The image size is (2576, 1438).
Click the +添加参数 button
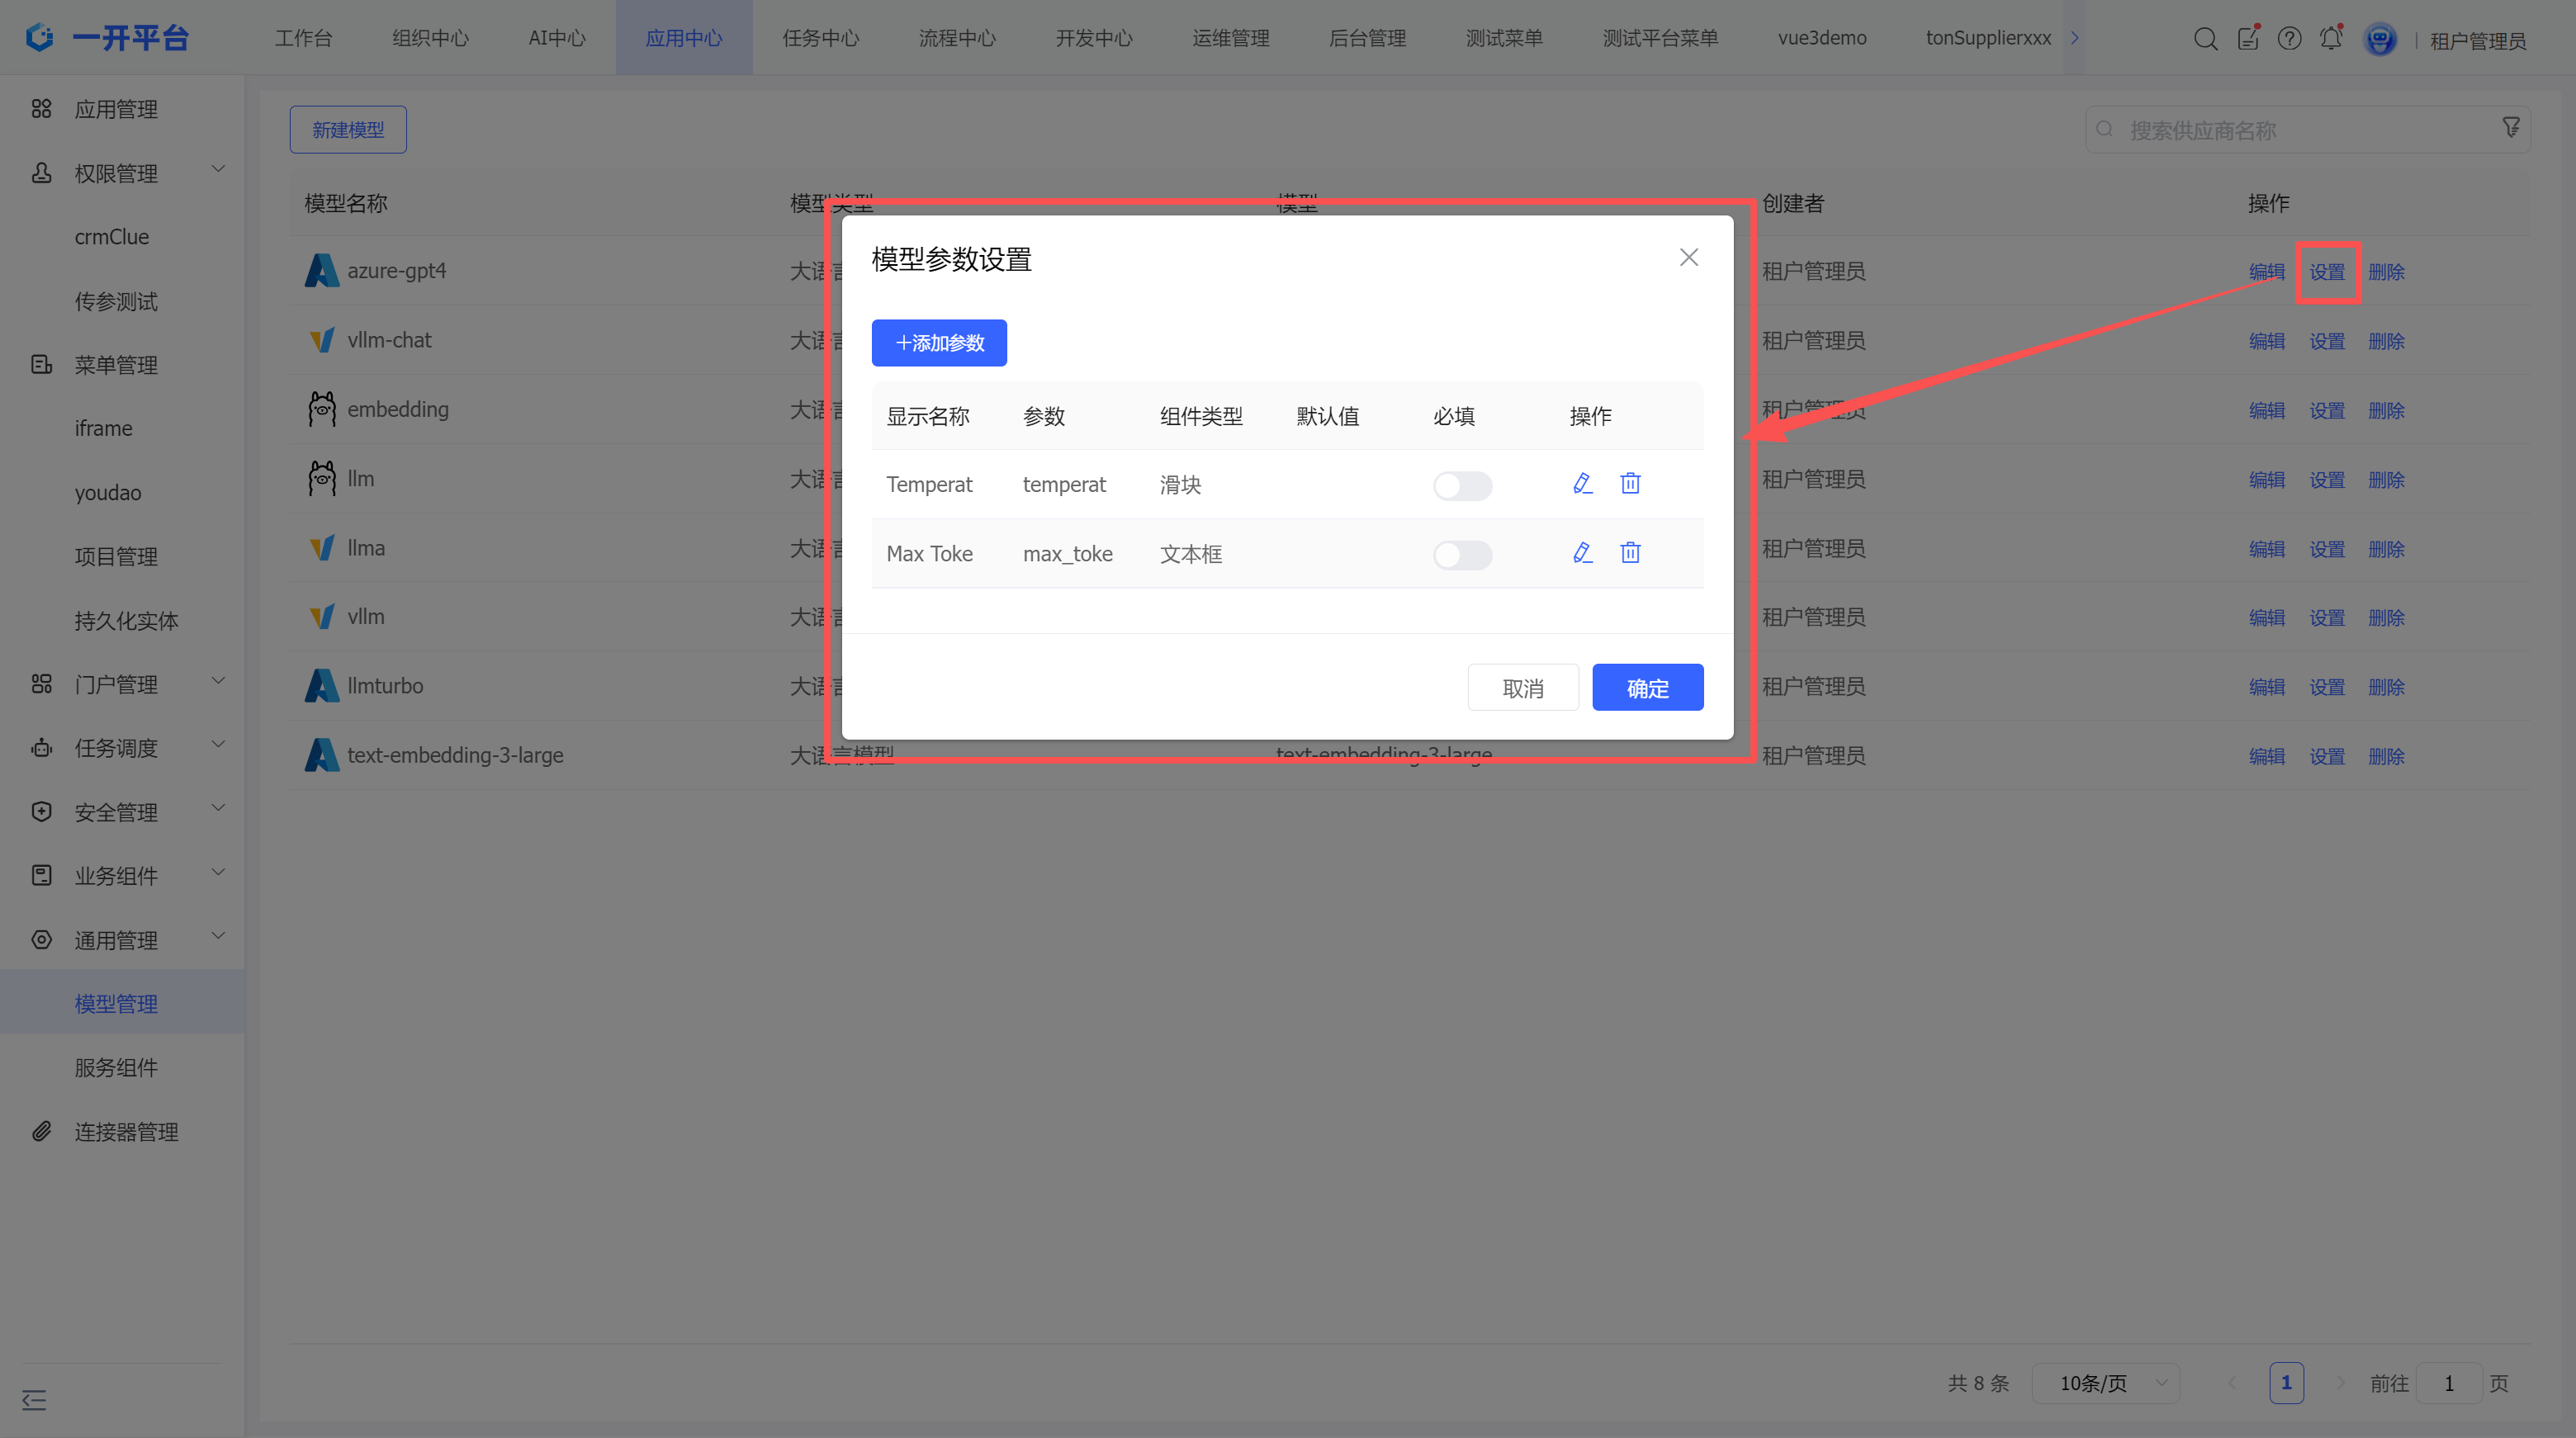tap(939, 343)
